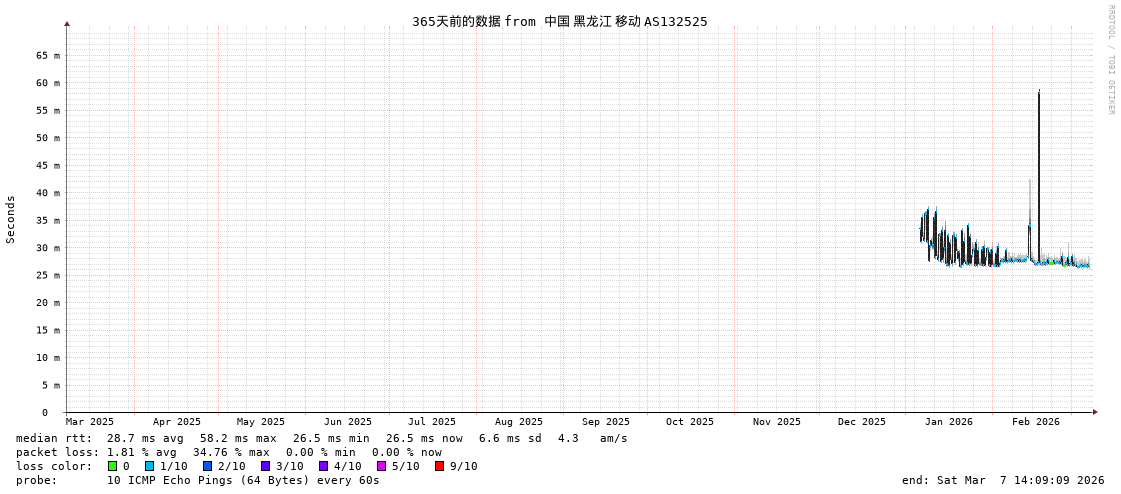Click the 'Jun 2025' x-axis label
The image size is (1121, 494).
point(347,422)
